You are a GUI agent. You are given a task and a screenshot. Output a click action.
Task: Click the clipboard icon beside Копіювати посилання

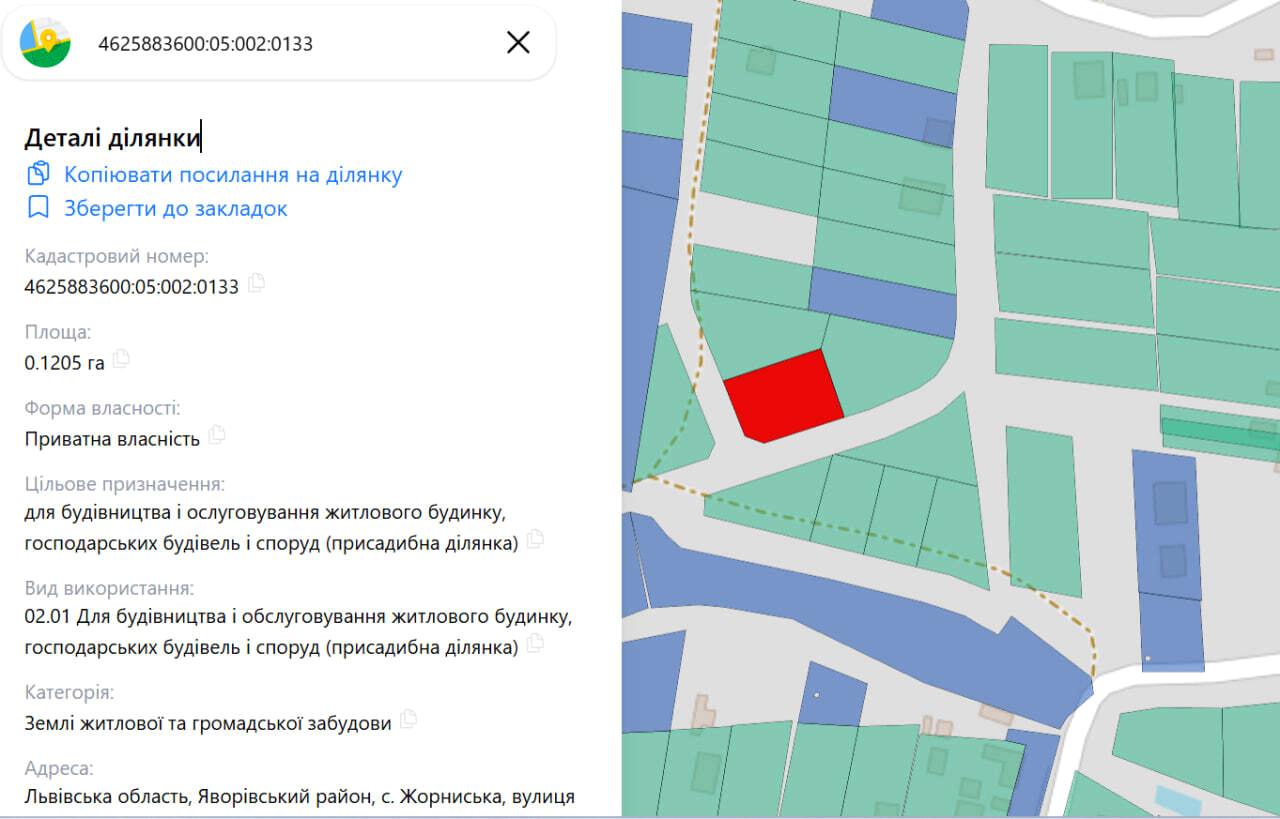38,174
